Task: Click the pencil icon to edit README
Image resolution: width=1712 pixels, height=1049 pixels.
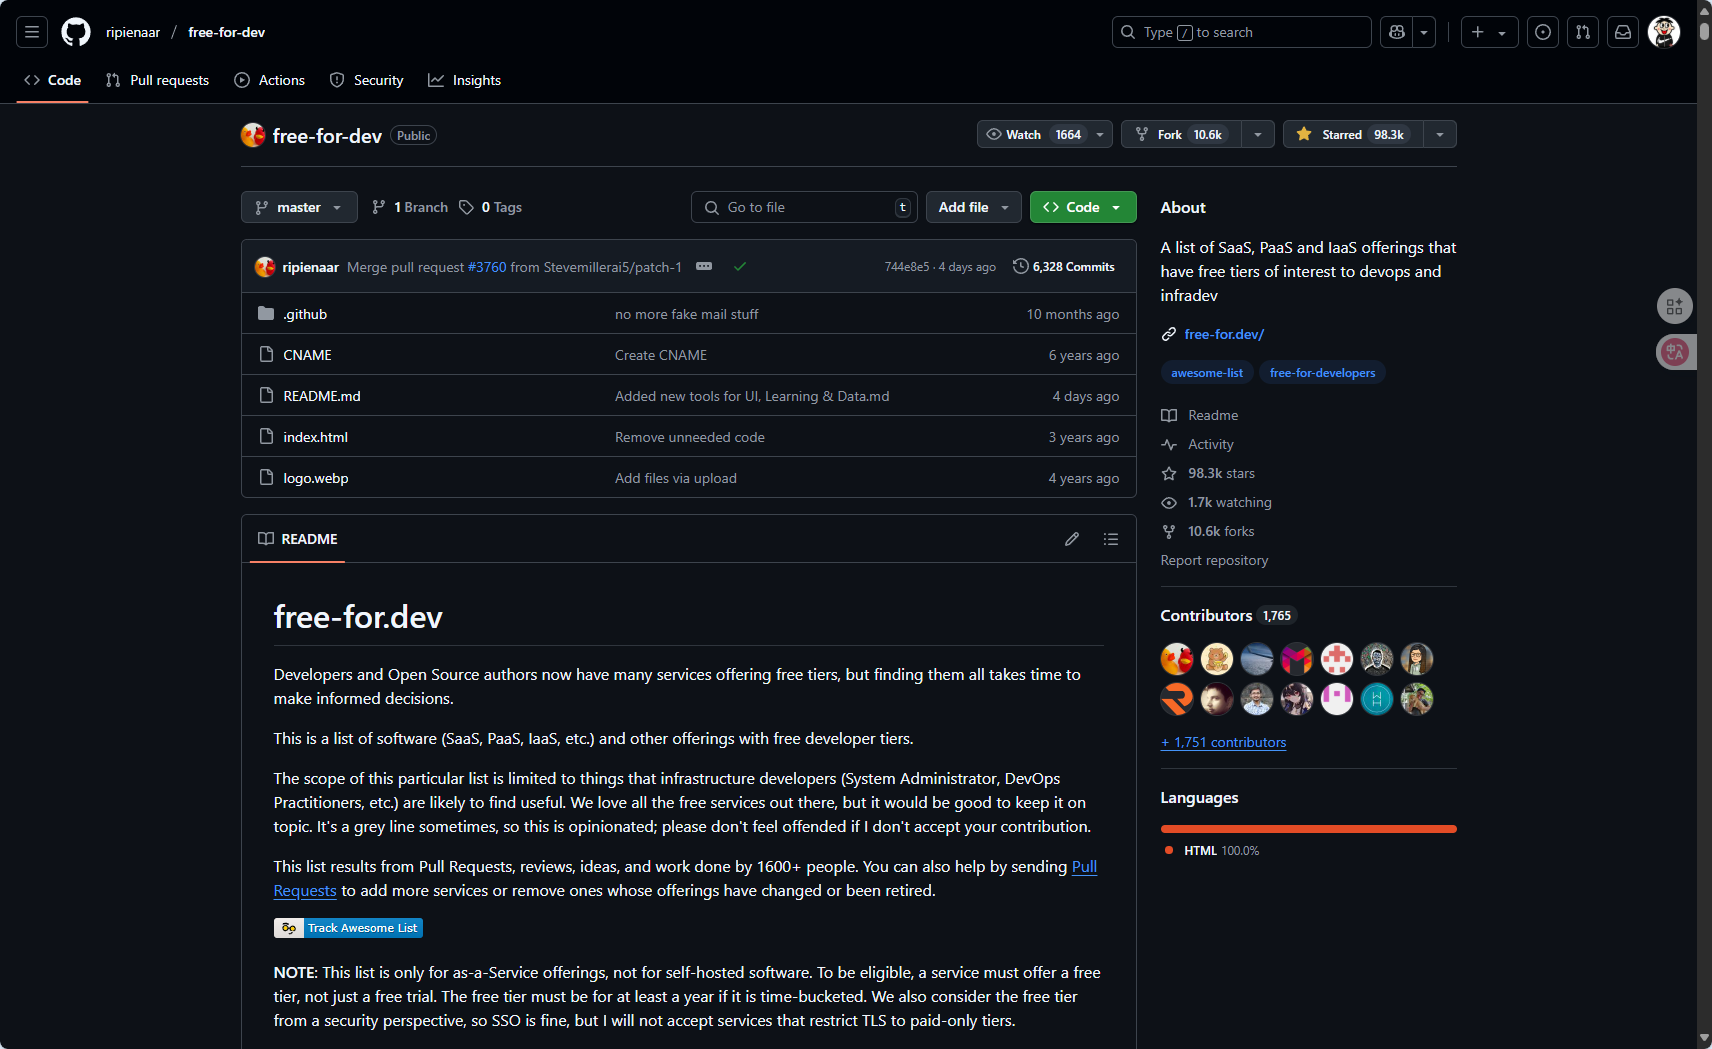Action: coord(1072,539)
